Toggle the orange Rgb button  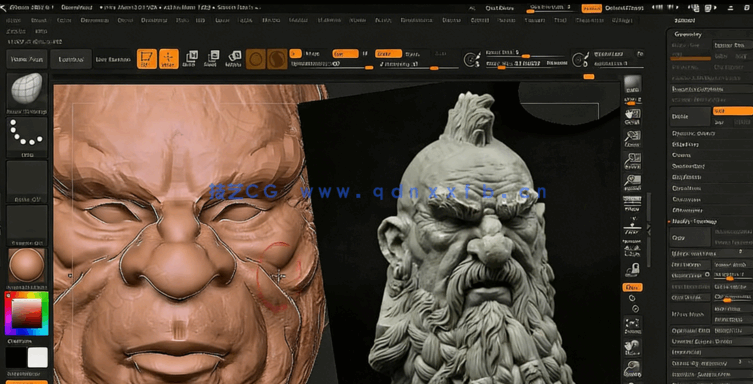[345, 54]
